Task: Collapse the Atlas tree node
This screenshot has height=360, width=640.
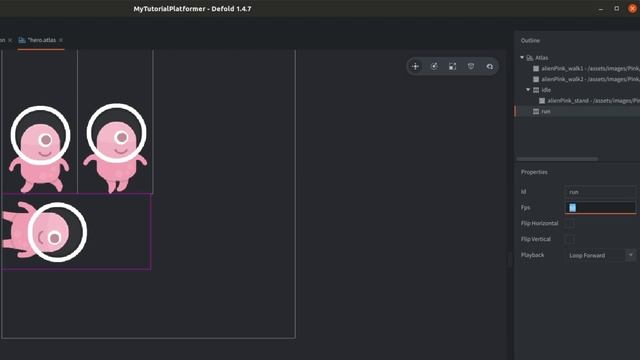Action: [522, 58]
